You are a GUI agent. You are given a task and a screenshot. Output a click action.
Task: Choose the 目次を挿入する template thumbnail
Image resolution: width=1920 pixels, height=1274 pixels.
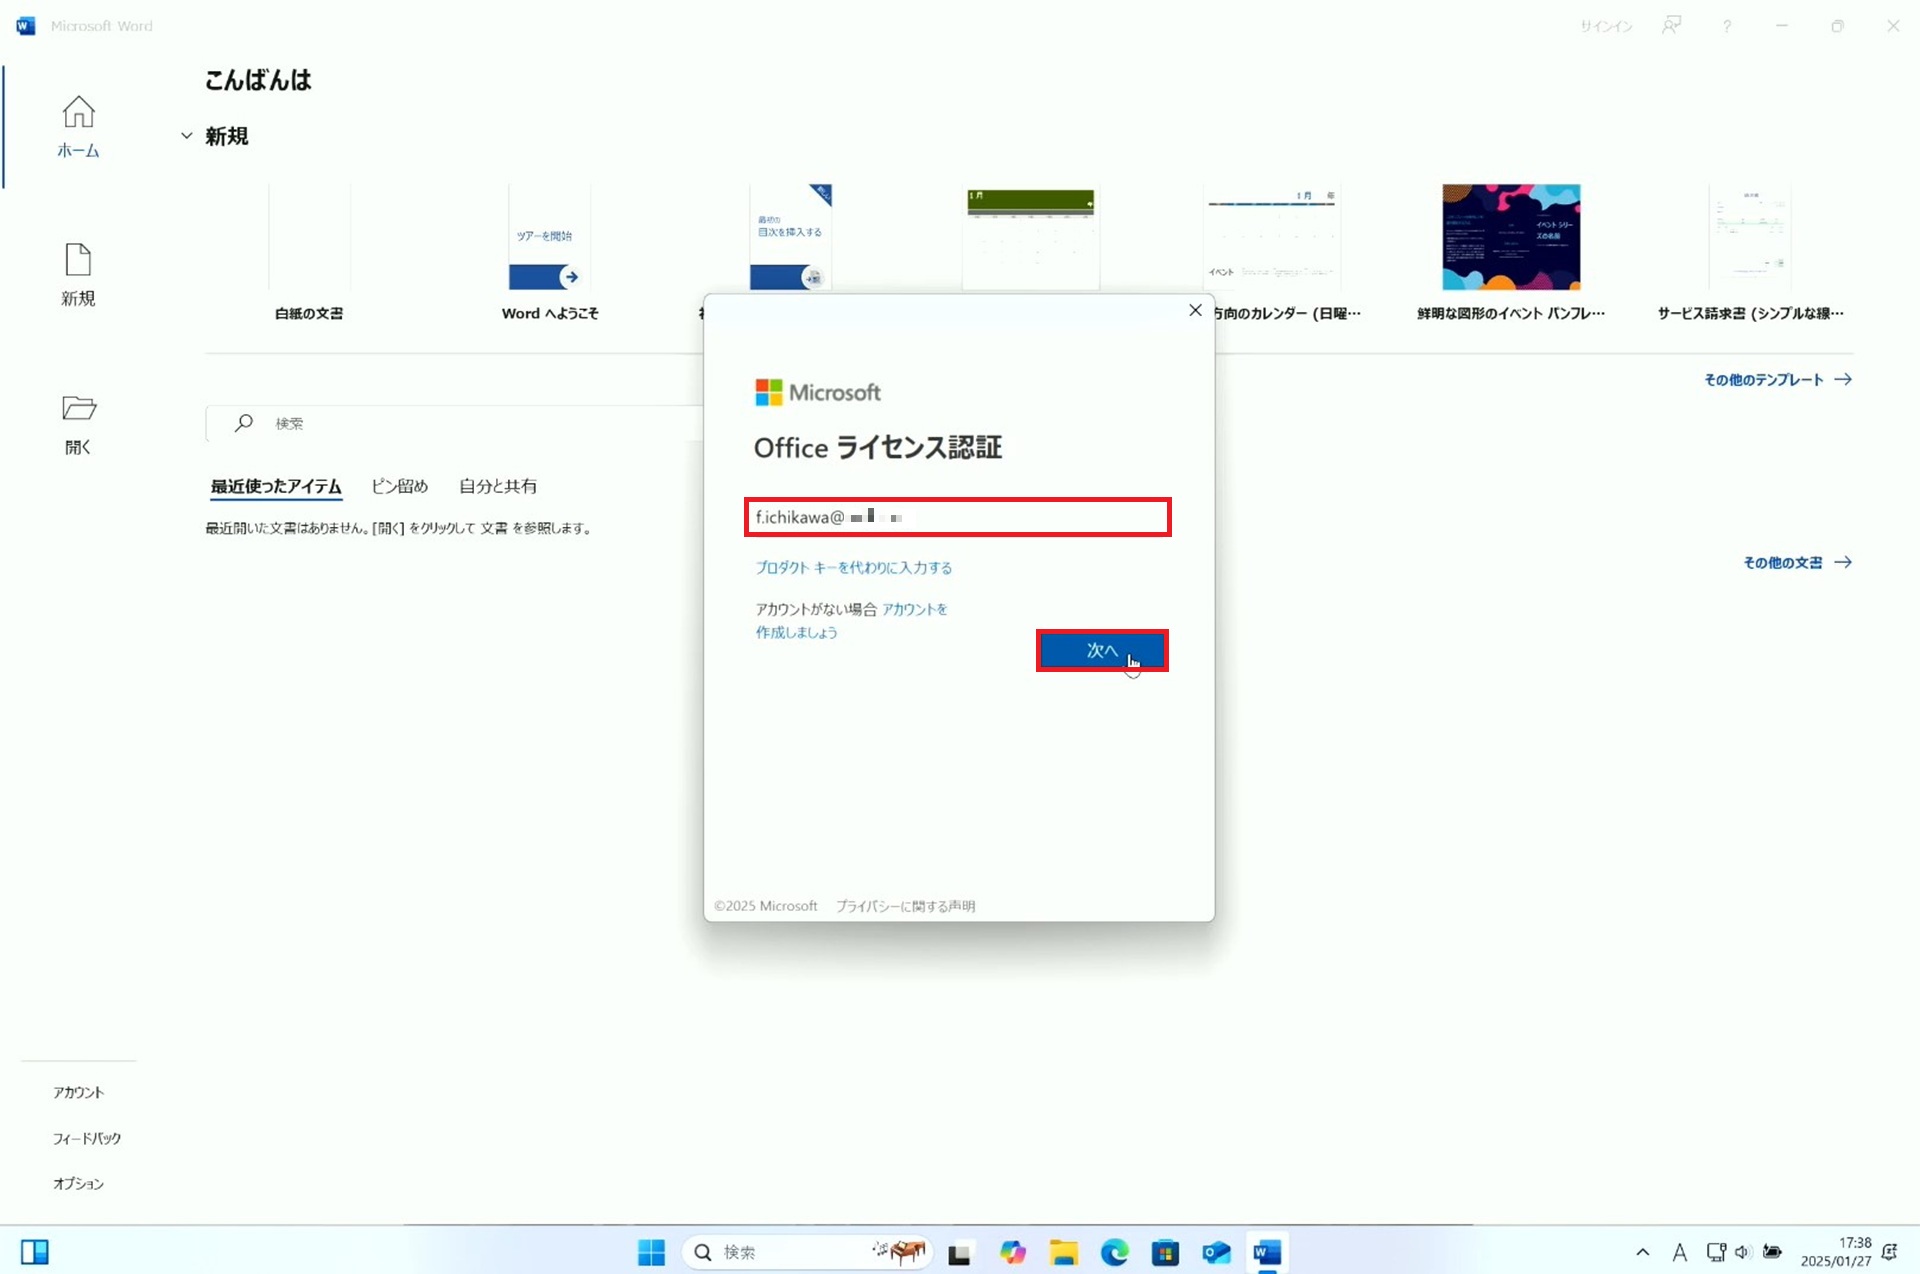(790, 237)
